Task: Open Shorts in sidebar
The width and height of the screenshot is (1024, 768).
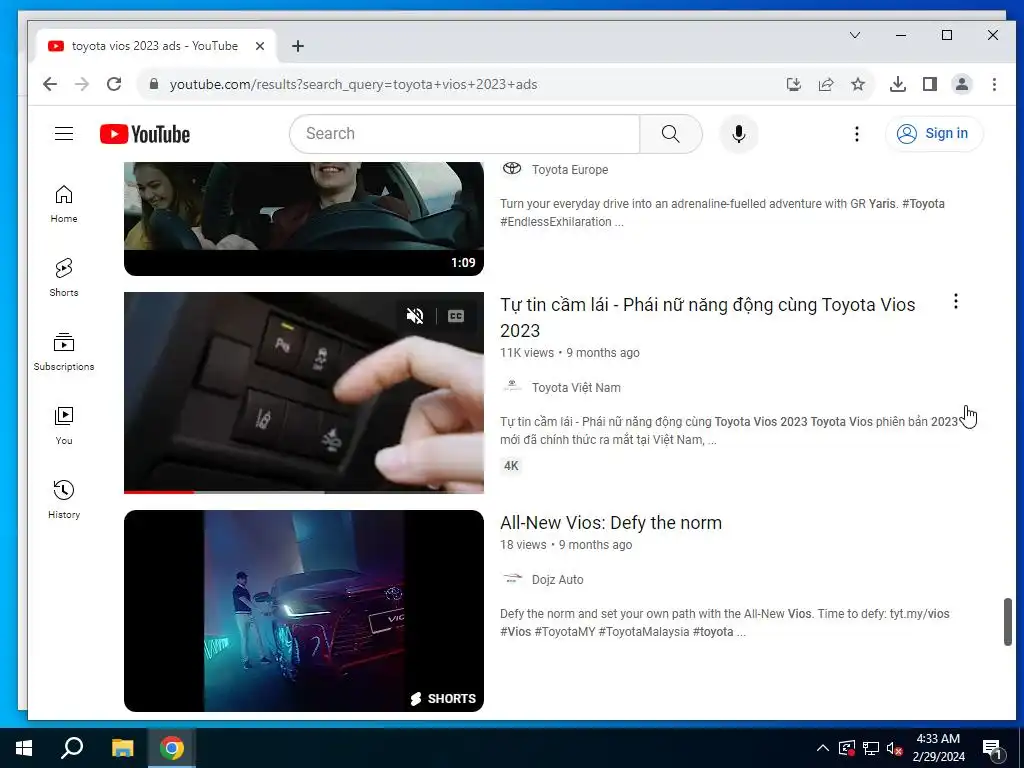Action: (64, 278)
